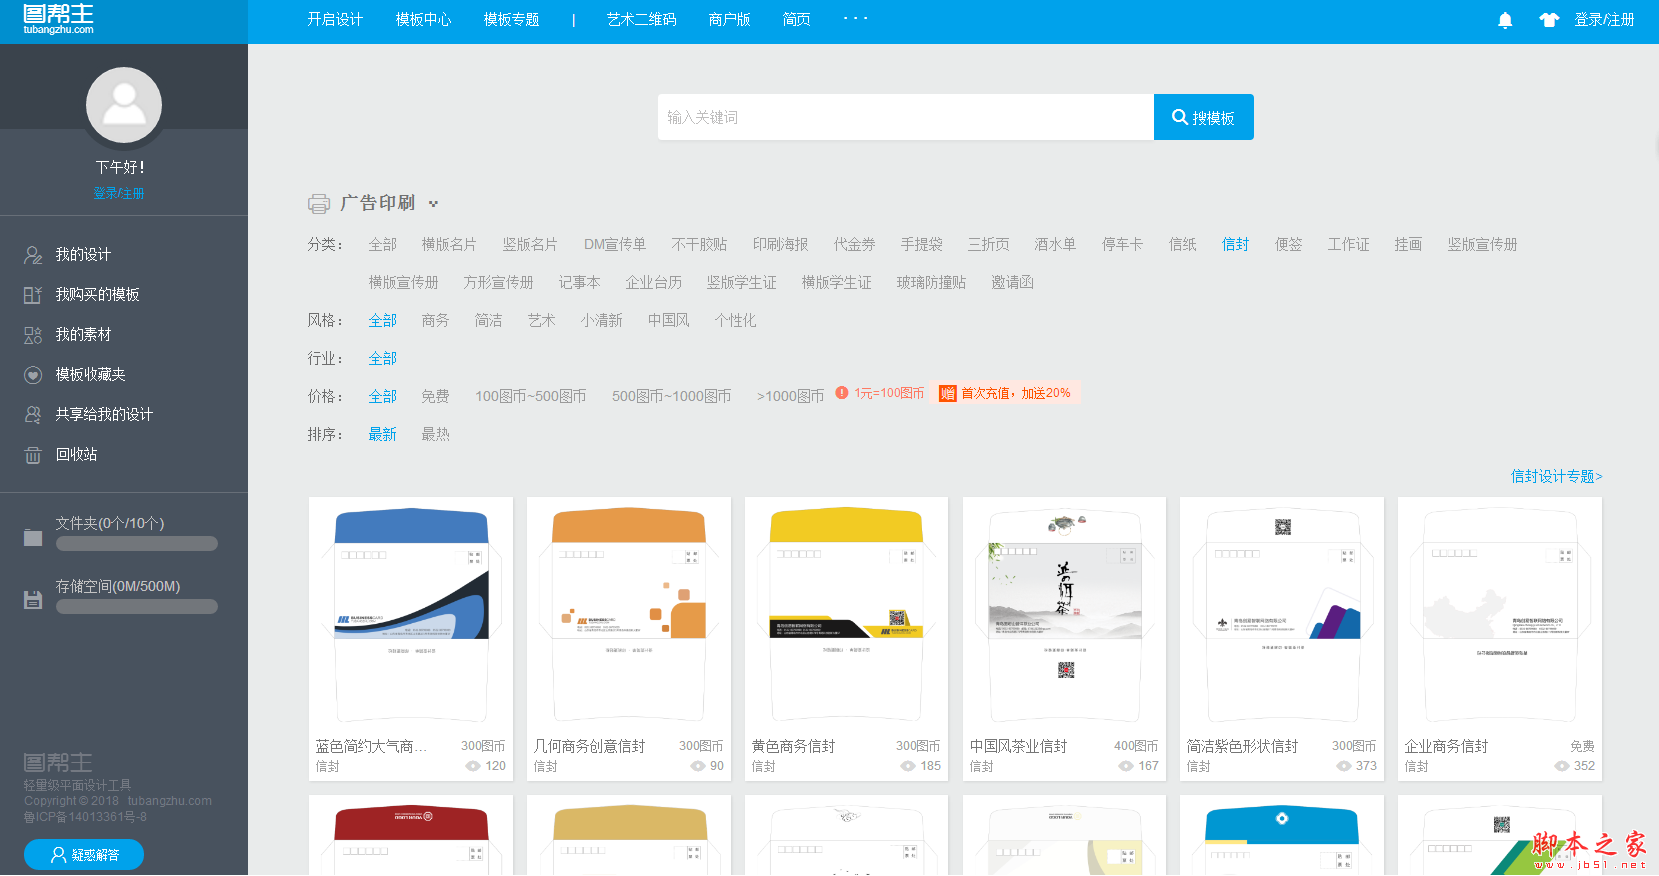Select the 中国风 style filter
Screen dimensions: 1659x876
pos(668,321)
